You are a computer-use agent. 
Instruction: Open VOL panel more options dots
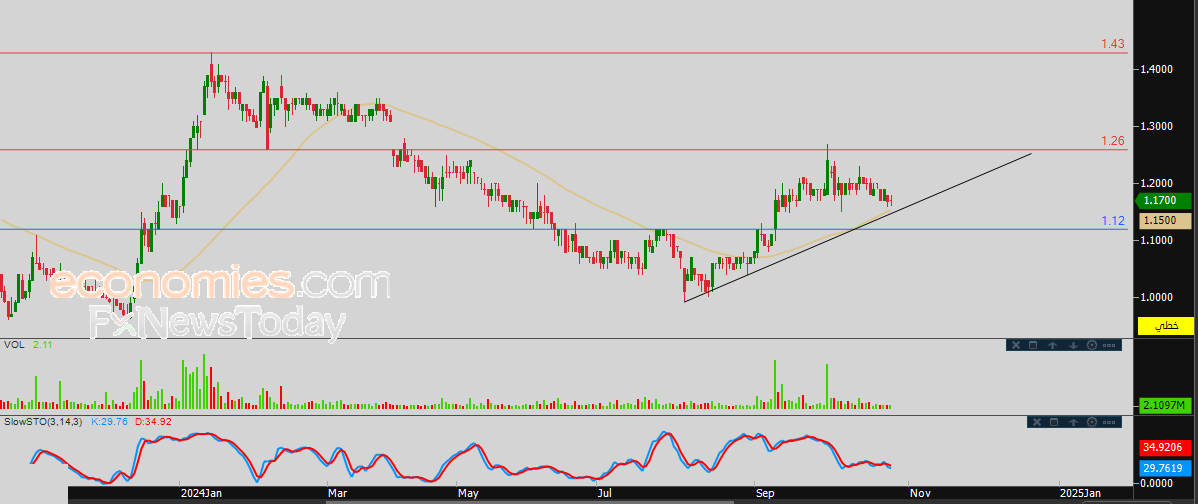tap(1109, 345)
